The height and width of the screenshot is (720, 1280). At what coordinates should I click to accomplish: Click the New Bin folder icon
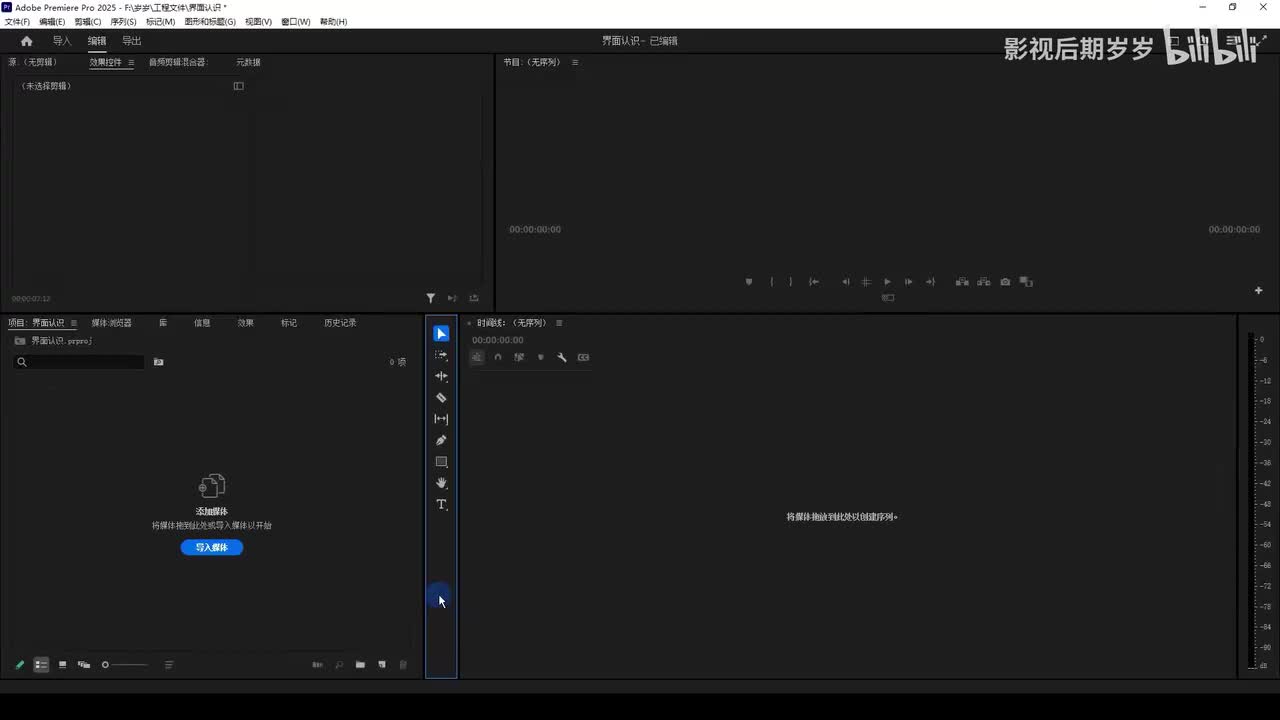click(360, 665)
